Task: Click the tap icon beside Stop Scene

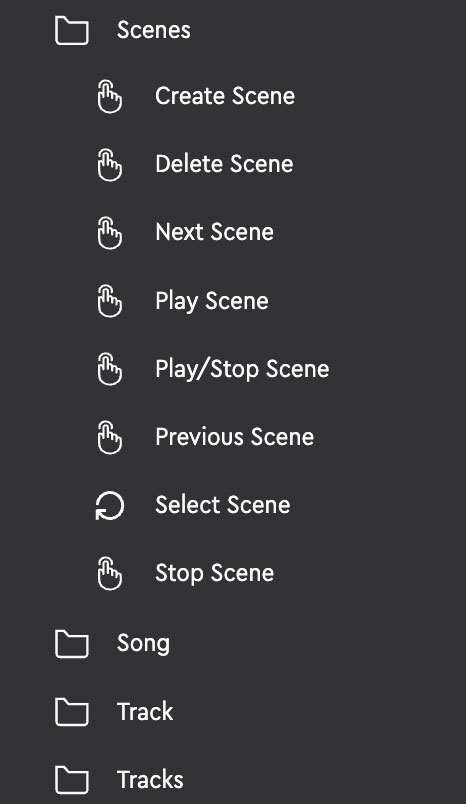Action: pos(110,574)
